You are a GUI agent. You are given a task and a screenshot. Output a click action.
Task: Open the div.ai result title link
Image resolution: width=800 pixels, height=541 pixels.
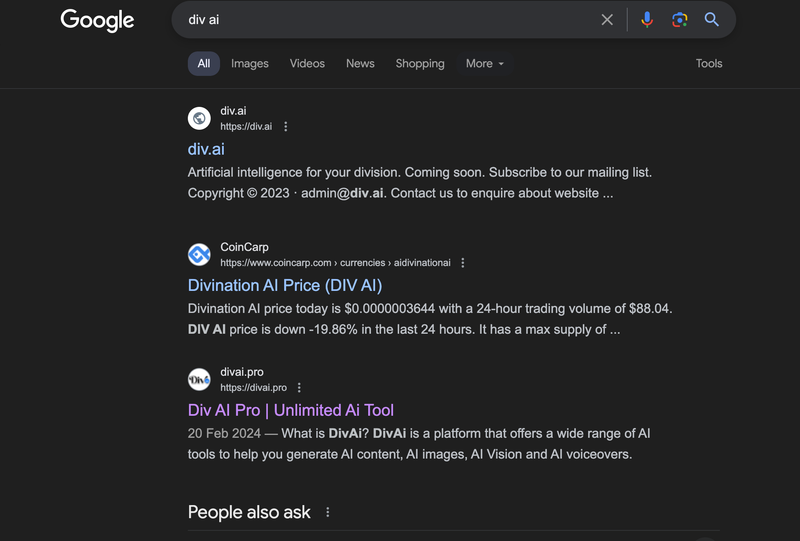[x=206, y=149]
